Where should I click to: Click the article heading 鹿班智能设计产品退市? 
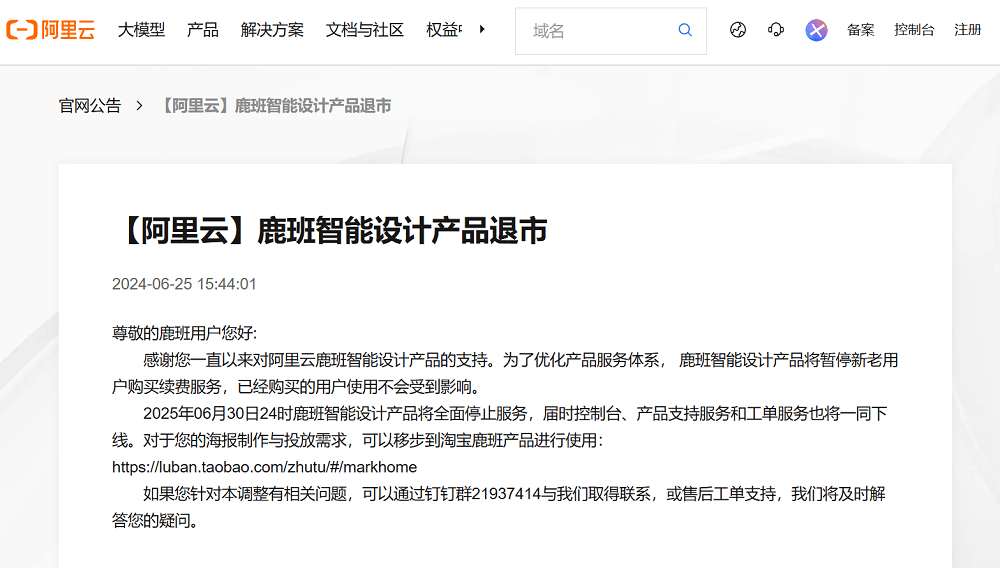tap(330, 231)
